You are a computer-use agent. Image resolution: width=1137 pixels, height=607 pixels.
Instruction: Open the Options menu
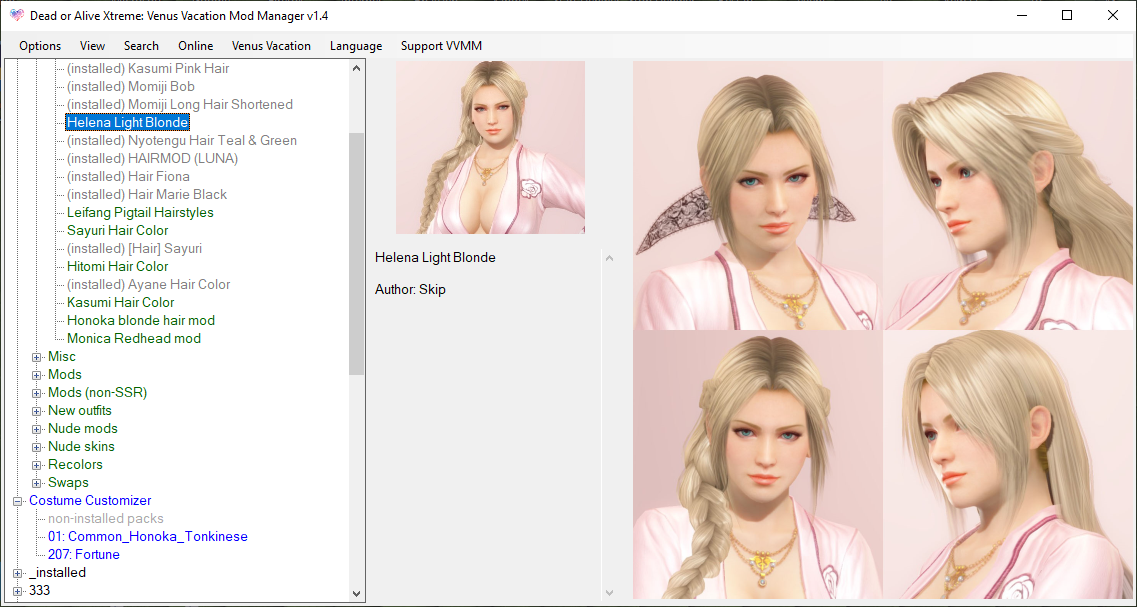coord(40,46)
